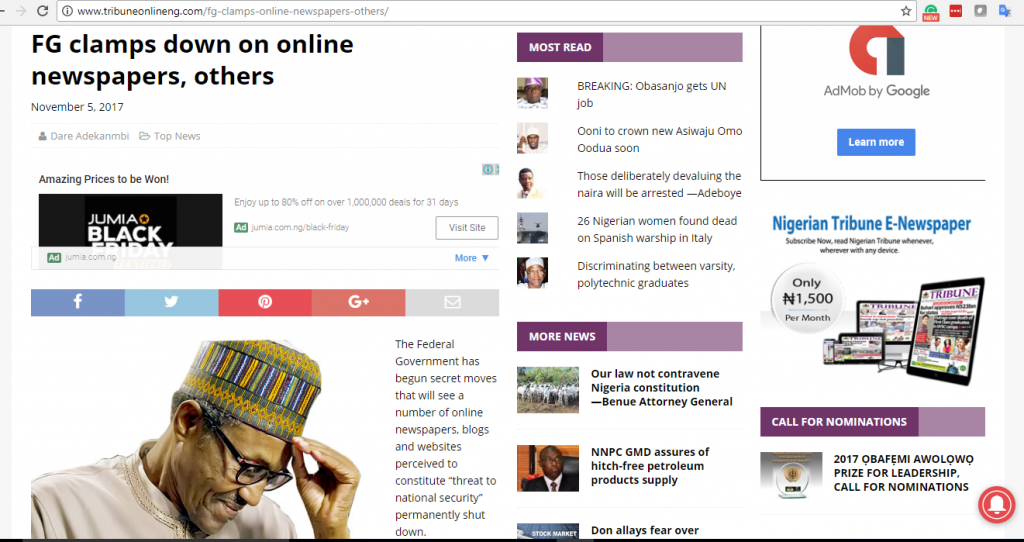Open Google Translate extension icon

(x=1004, y=11)
